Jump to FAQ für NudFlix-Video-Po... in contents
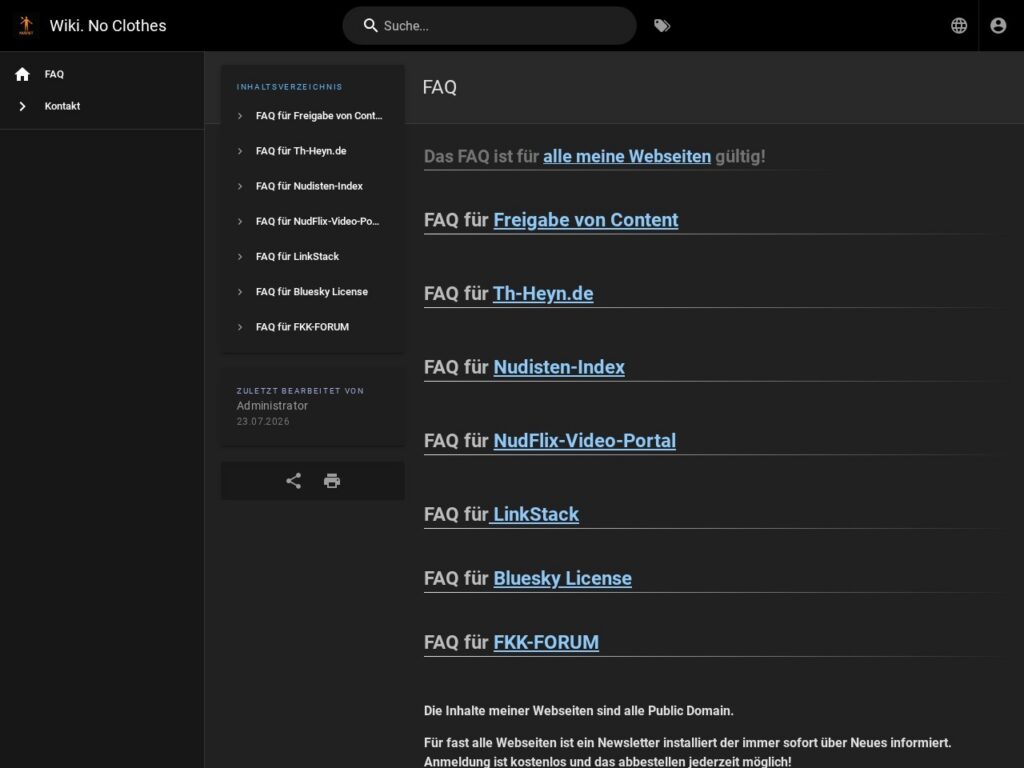Viewport: 1024px width, 768px height. click(317, 221)
